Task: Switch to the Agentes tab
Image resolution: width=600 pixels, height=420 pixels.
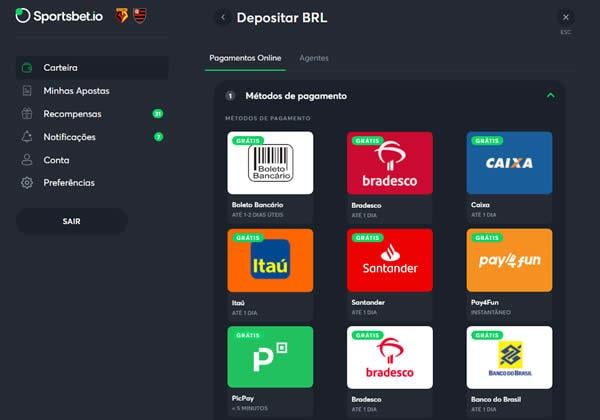Action: coord(314,58)
